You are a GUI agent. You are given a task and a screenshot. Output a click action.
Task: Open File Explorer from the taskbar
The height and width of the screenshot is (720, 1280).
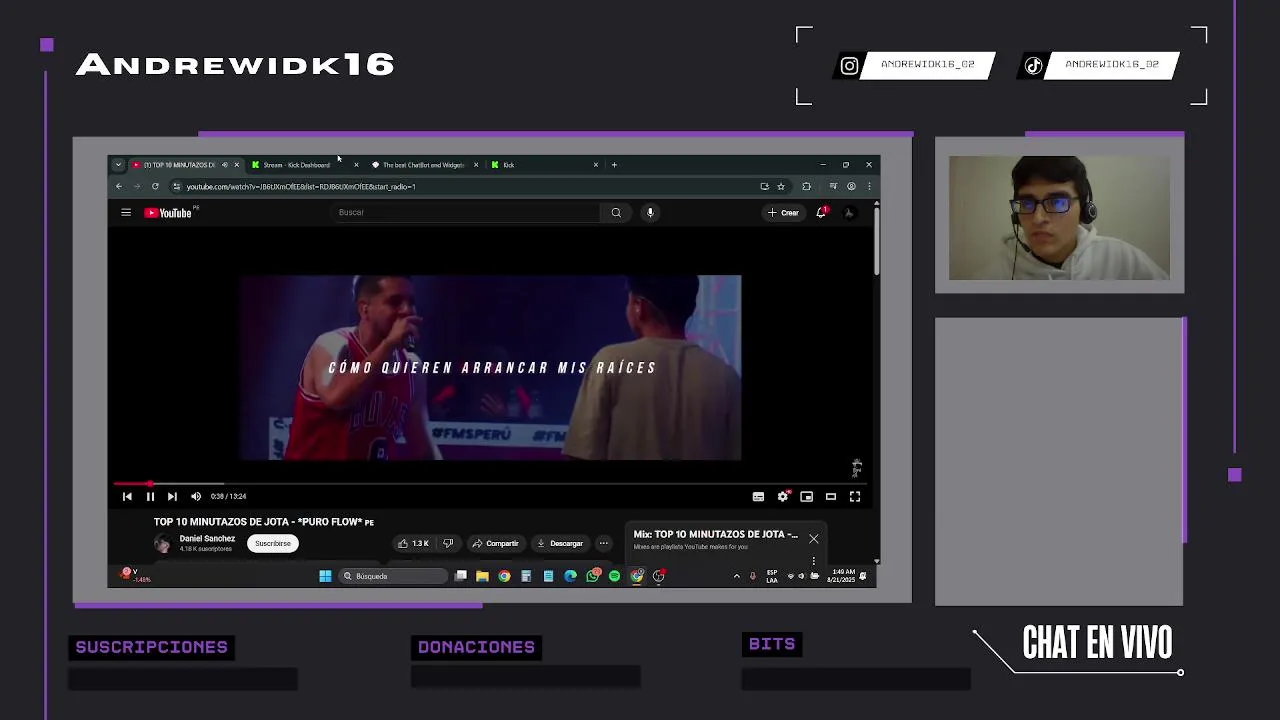[482, 576]
